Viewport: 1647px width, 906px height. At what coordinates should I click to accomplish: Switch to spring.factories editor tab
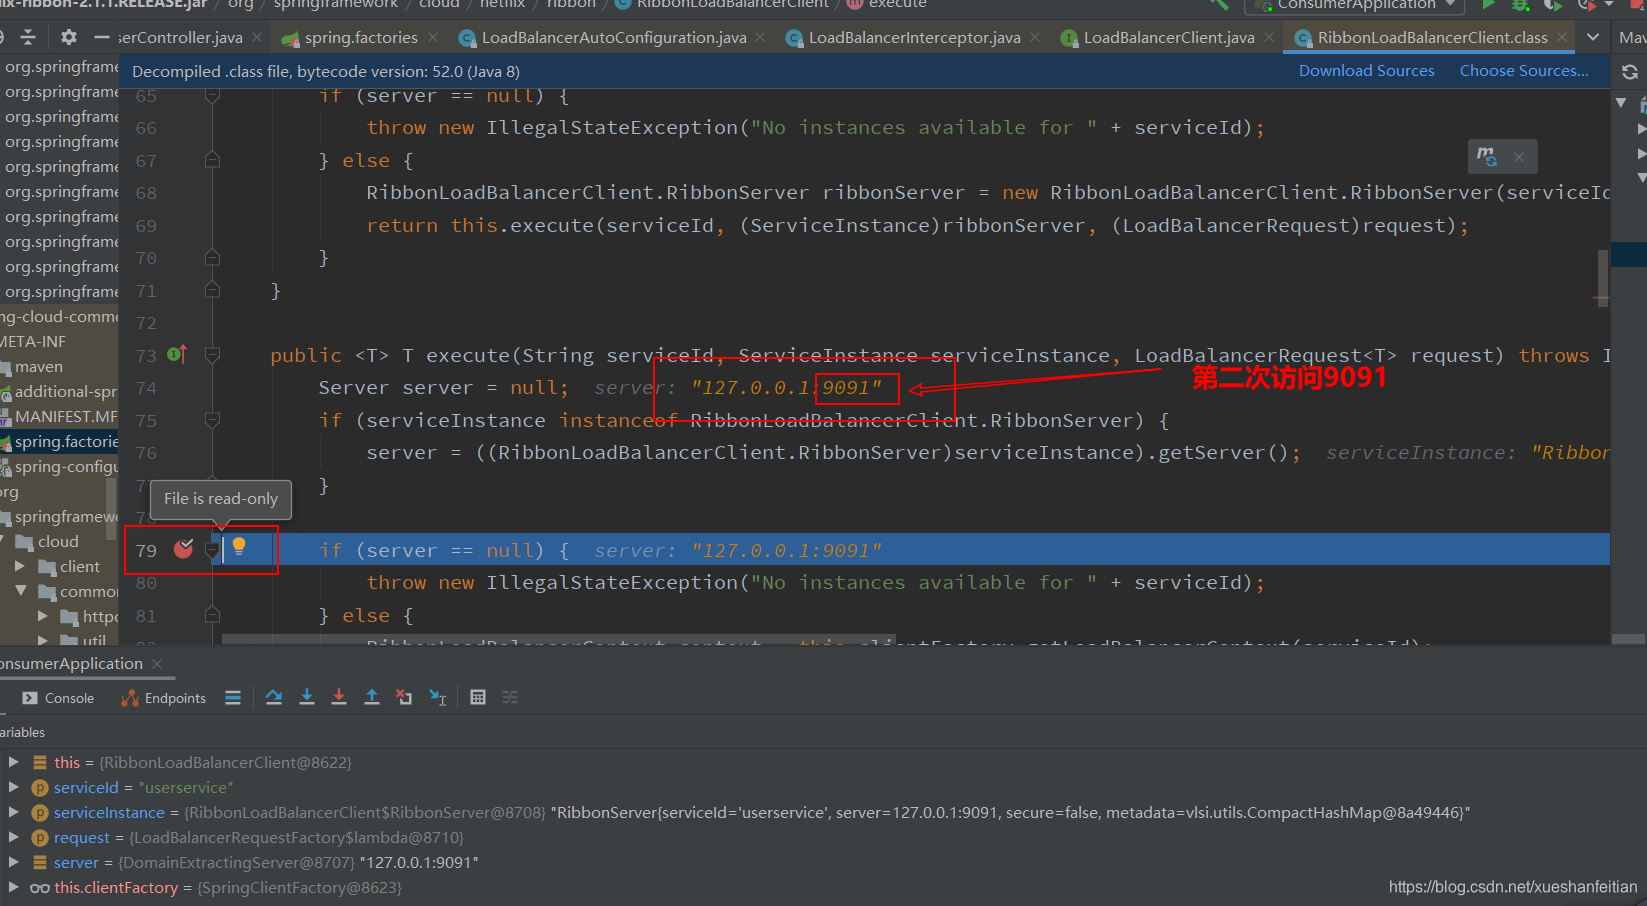[x=361, y=37]
